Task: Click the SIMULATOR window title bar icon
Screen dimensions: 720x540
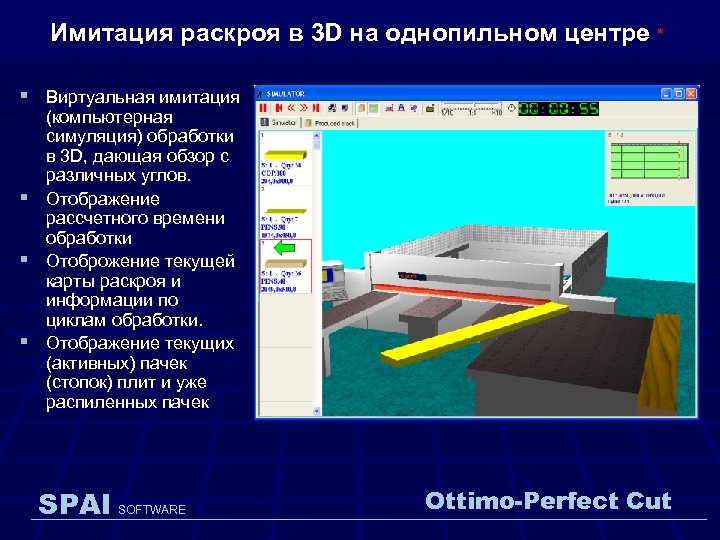Action: [x=260, y=94]
